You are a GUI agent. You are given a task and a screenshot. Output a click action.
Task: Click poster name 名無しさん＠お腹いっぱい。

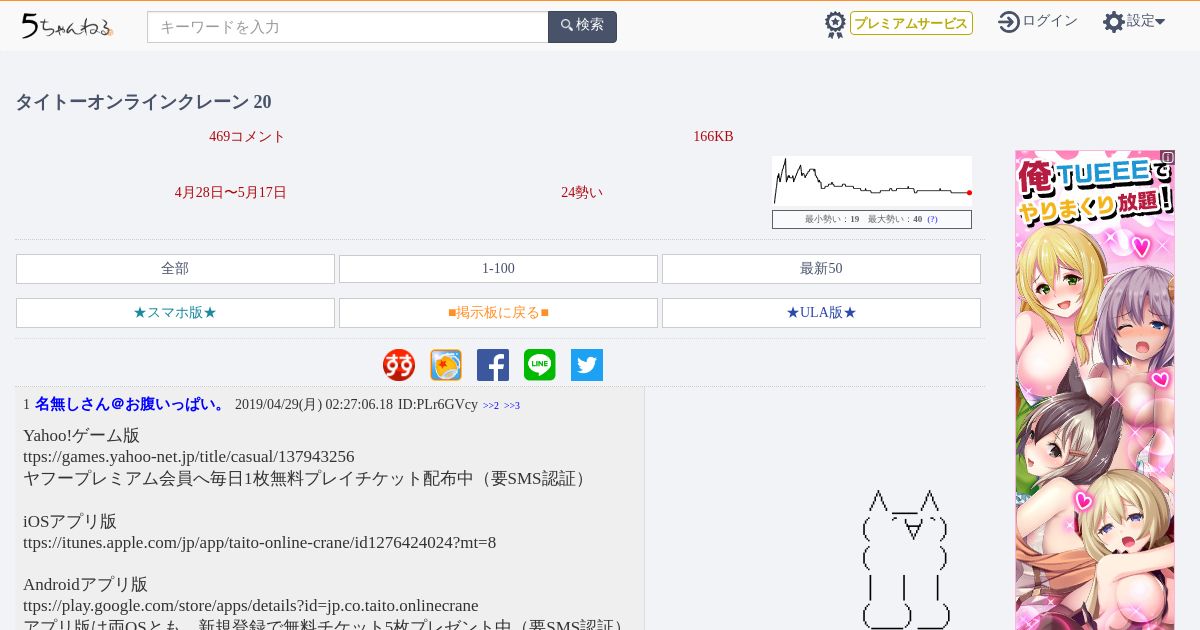(x=131, y=405)
